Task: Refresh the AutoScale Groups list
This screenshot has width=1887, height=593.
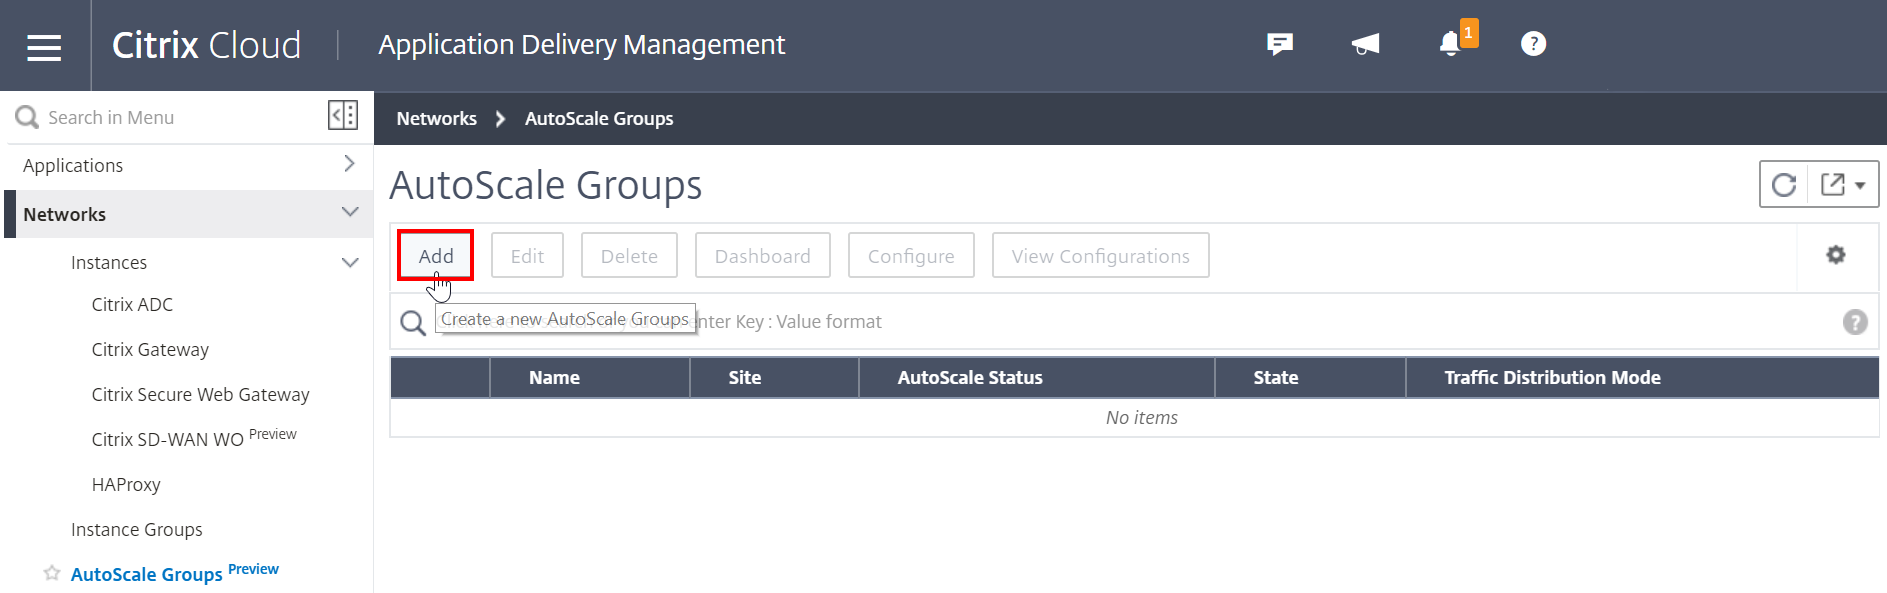Action: [1784, 185]
